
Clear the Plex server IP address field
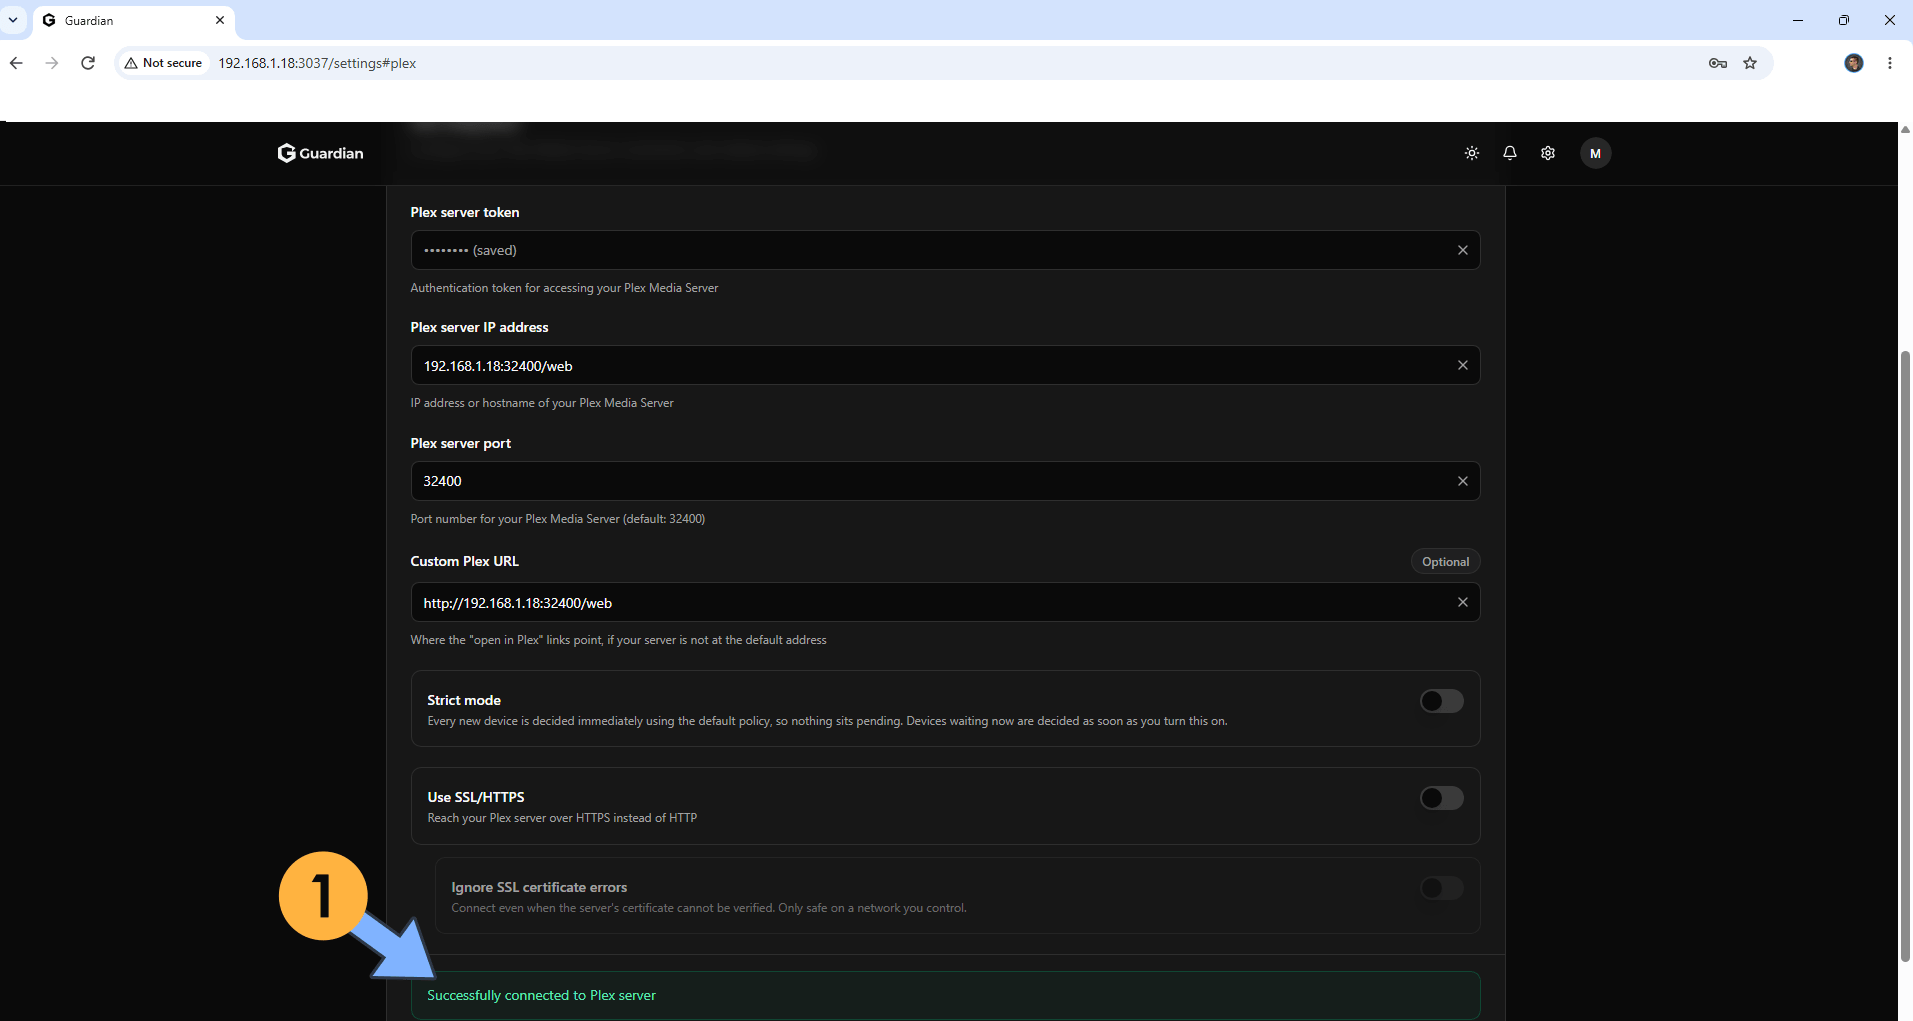[1462, 365]
